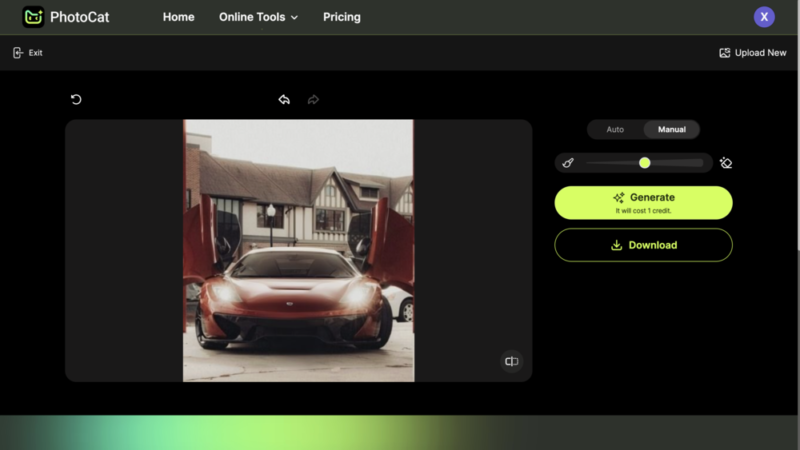Image resolution: width=800 pixels, height=450 pixels.
Task: Click the PhotoCat brand name text
Action: pyautogui.click(x=81, y=17)
